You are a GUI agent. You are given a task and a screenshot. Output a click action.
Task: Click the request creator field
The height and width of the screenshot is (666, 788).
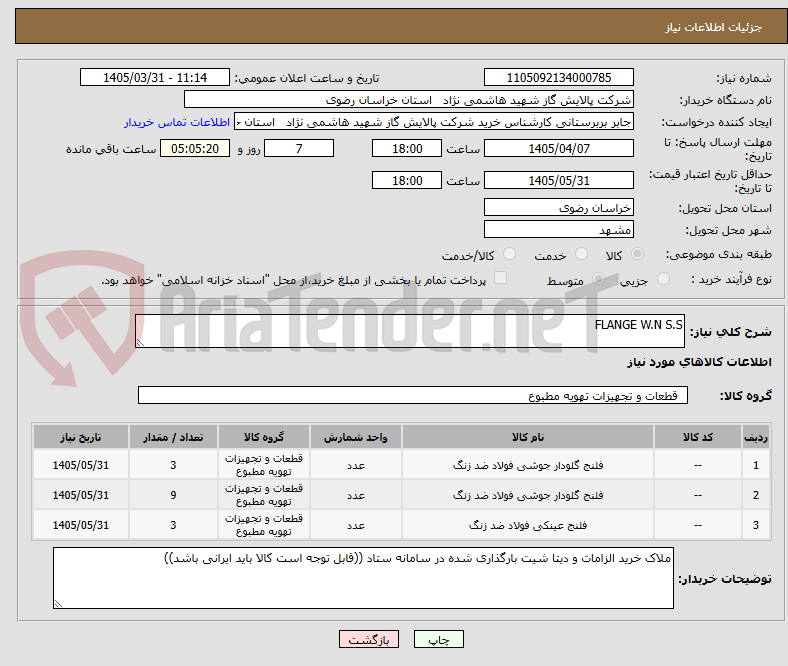(434, 122)
